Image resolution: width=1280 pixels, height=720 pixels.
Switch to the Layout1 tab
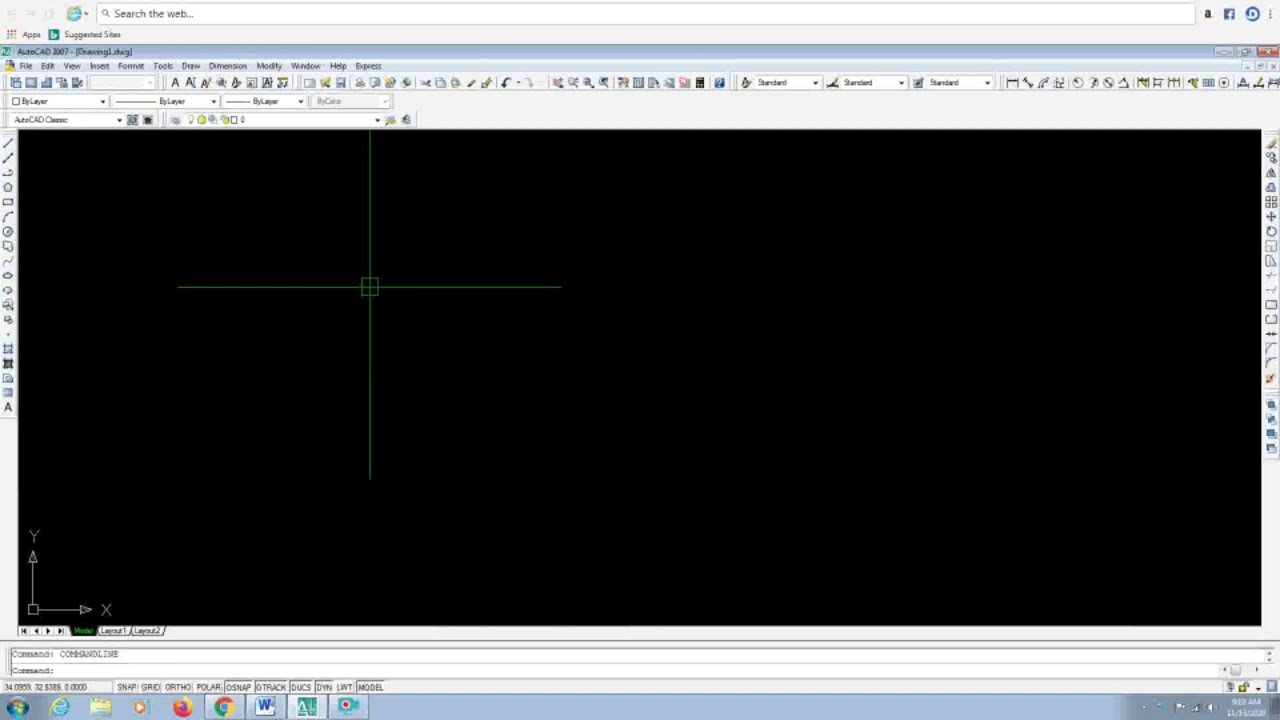point(113,631)
